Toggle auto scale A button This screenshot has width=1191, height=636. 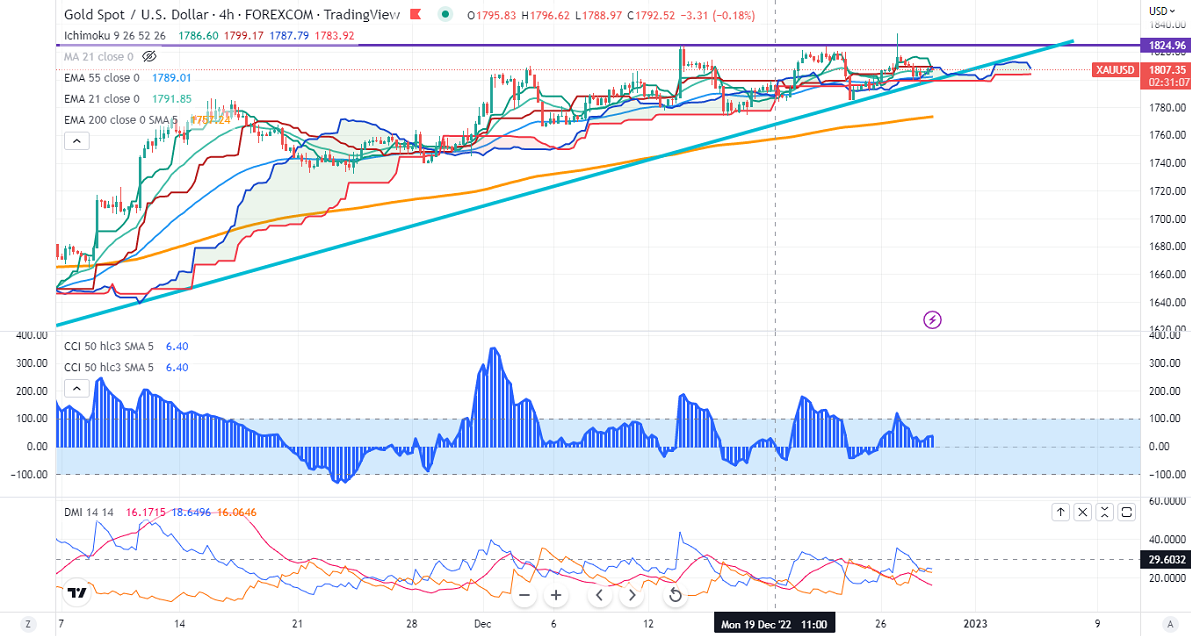tap(1170, 624)
